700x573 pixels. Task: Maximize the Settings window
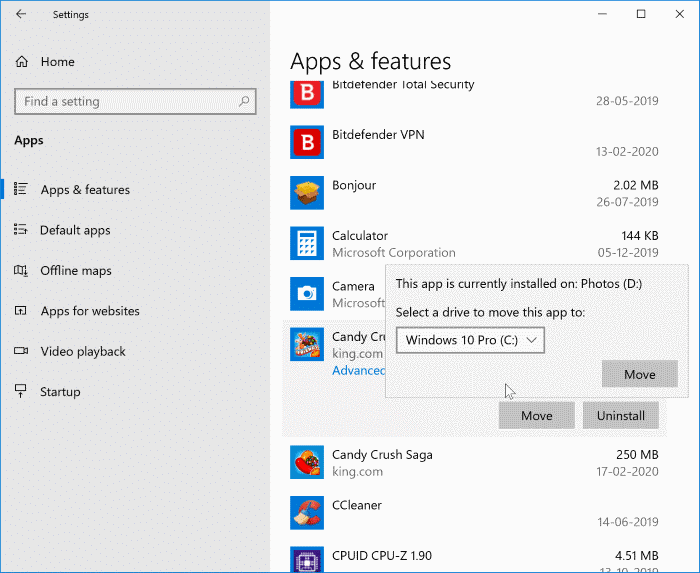[x=641, y=14]
